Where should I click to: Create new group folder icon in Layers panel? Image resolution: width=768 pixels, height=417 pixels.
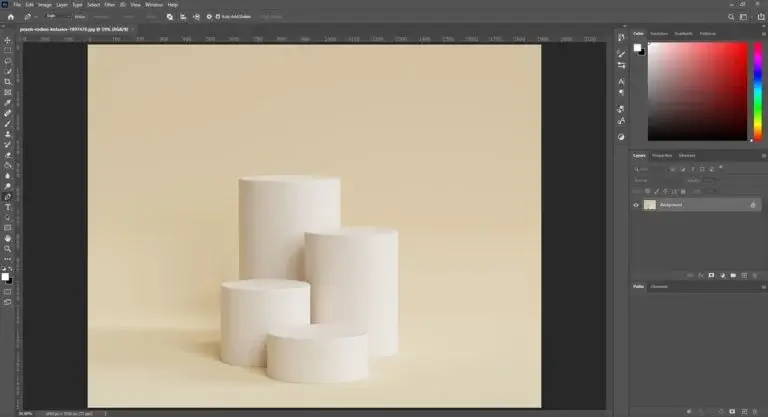coord(733,275)
